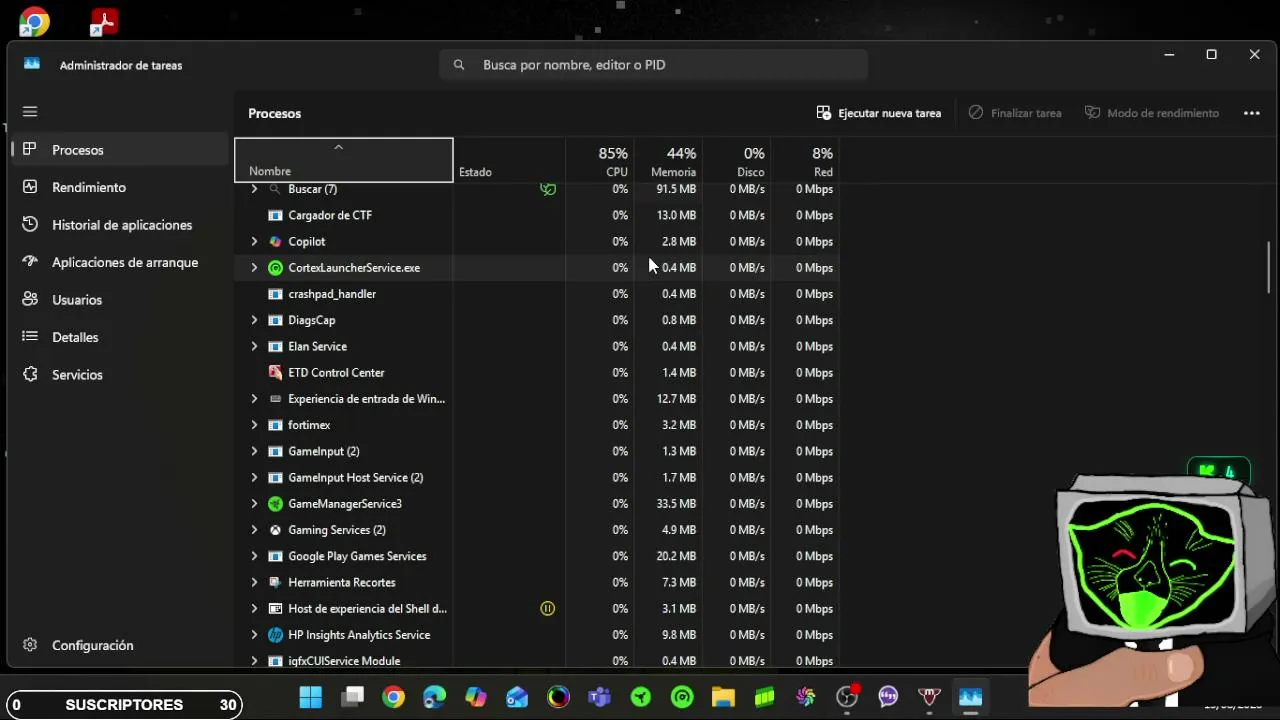Sort by the Disco column header

(737, 160)
